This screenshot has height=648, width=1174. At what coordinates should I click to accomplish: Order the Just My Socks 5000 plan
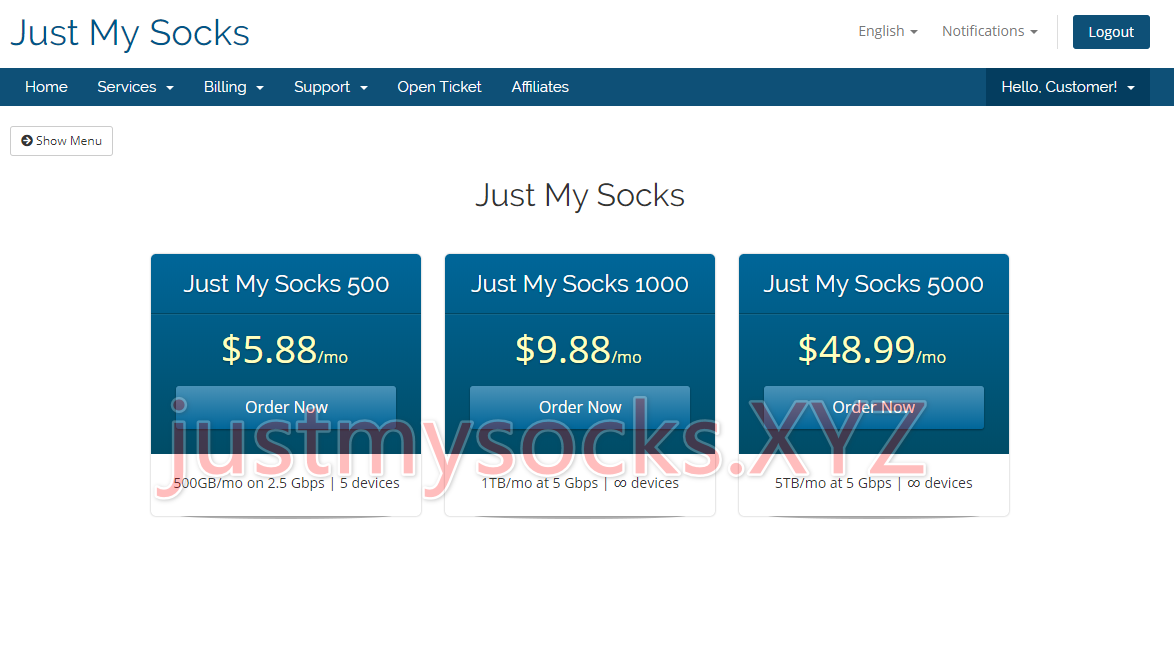click(x=874, y=407)
